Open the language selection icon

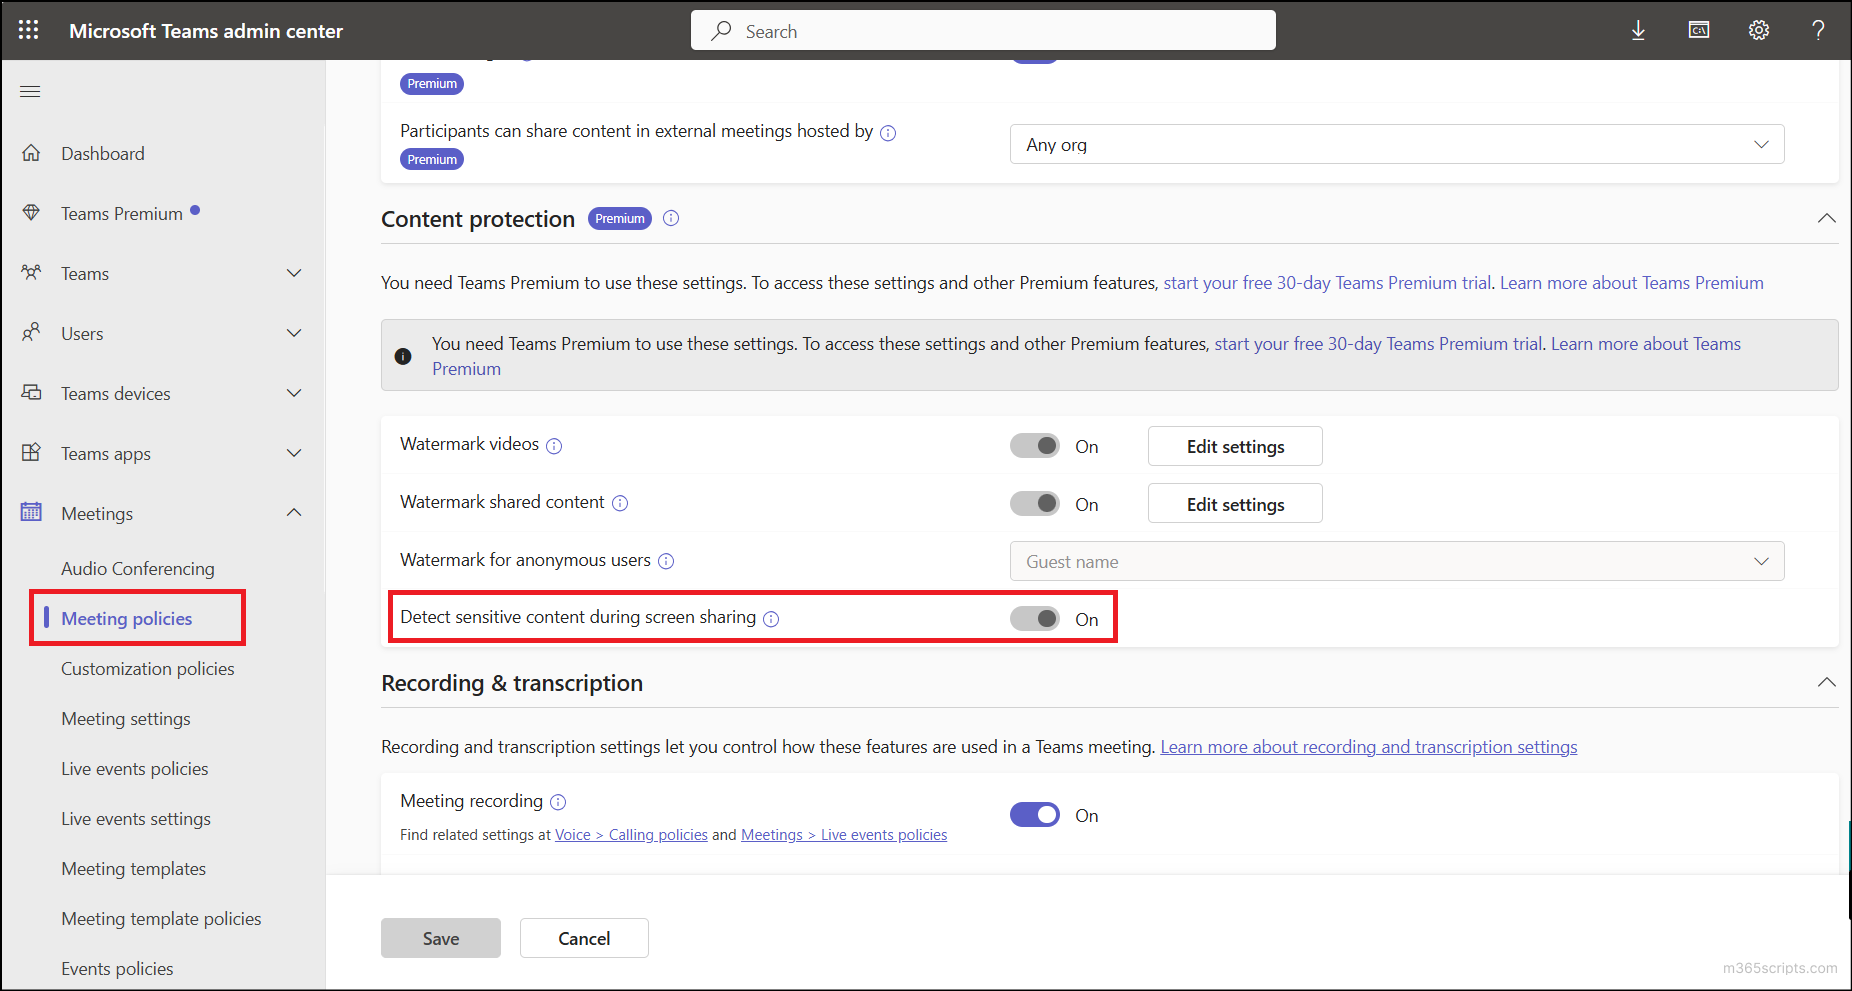coord(1698,30)
